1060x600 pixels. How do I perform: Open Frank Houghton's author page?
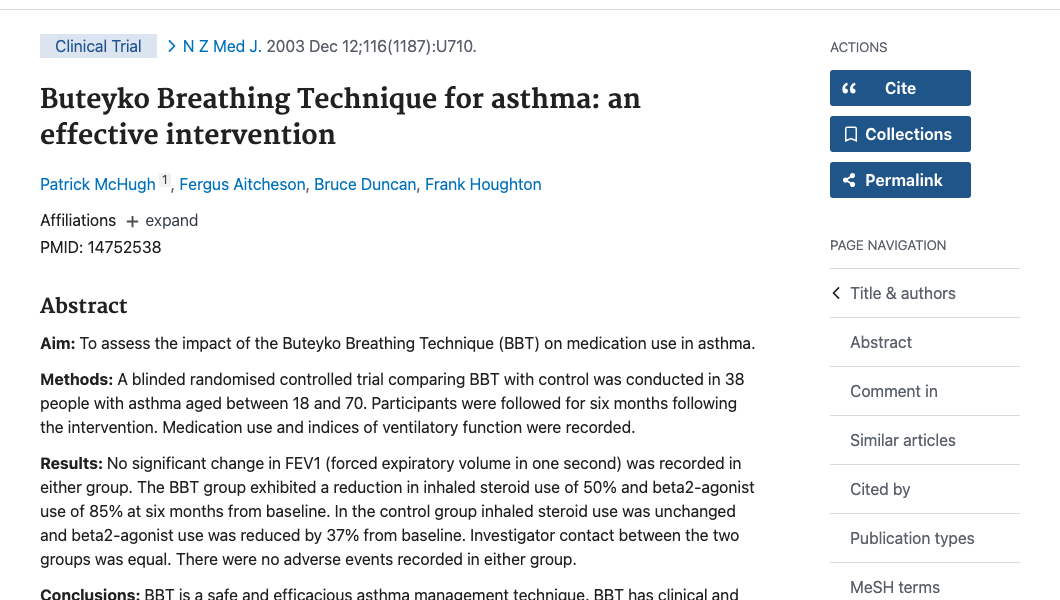point(483,184)
